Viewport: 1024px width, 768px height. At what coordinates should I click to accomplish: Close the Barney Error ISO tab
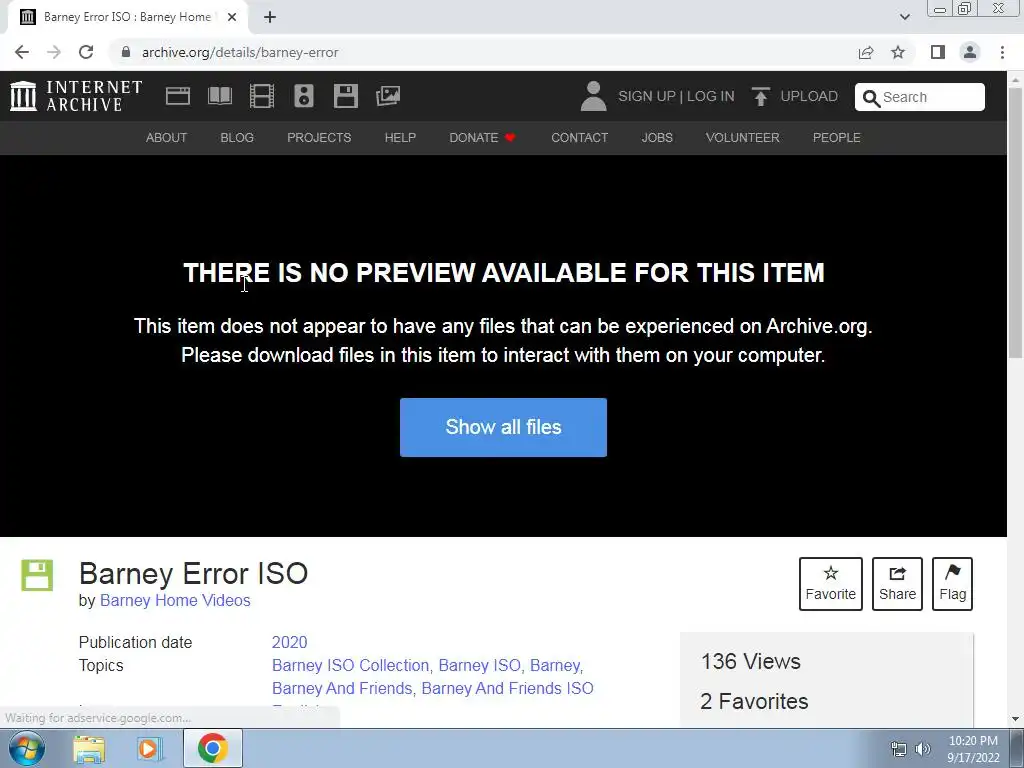pyautogui.click(x=232, y=17)
